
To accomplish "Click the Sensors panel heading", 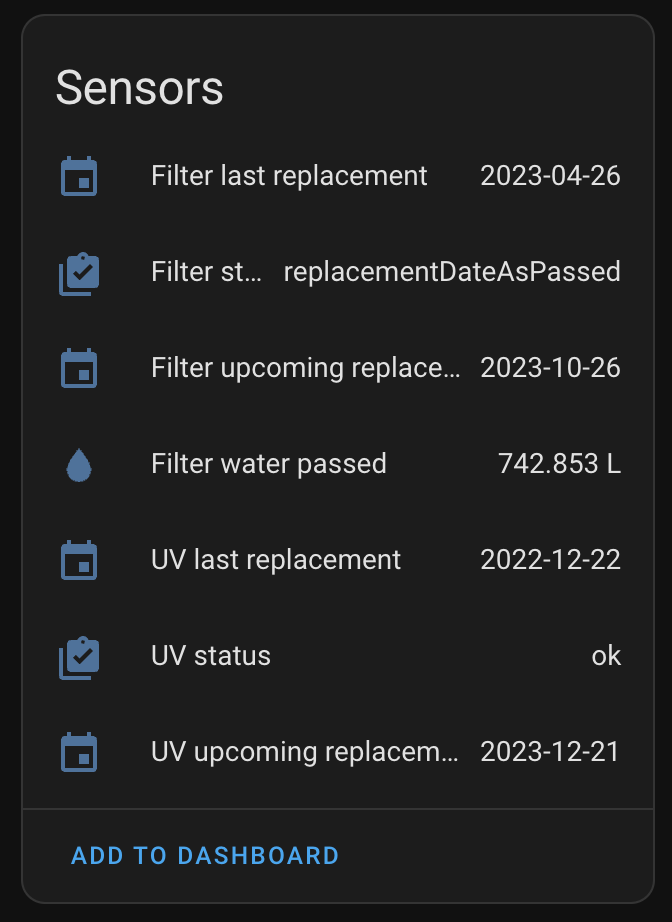I will 140,87.
